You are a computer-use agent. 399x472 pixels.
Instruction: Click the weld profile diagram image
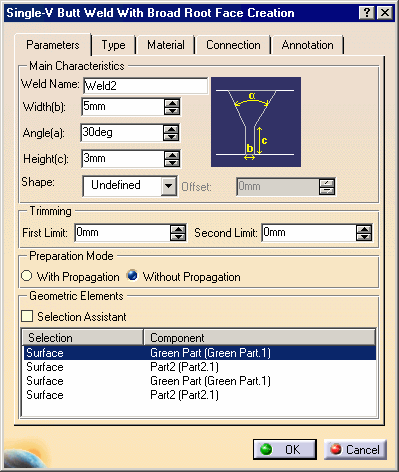(x=256, y=122)
